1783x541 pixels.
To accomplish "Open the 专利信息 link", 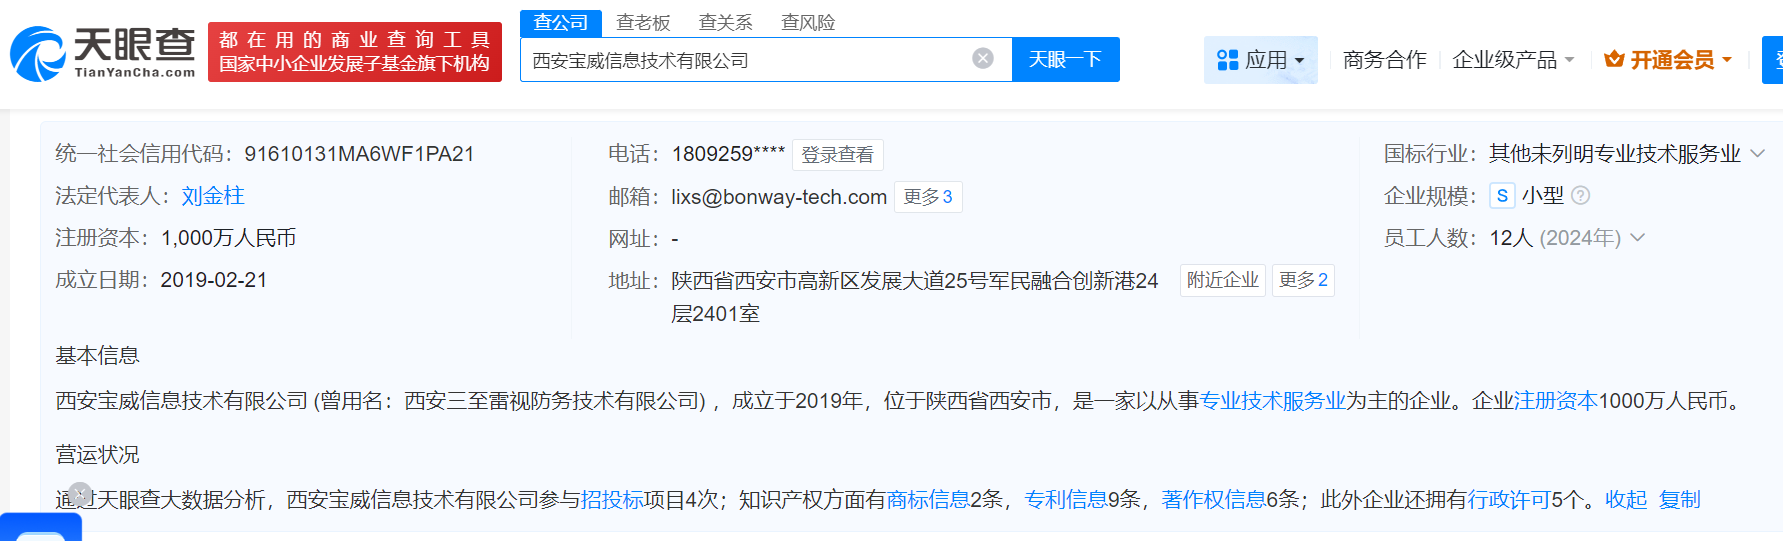I will pyautogui.click(x=1066, y=499).
